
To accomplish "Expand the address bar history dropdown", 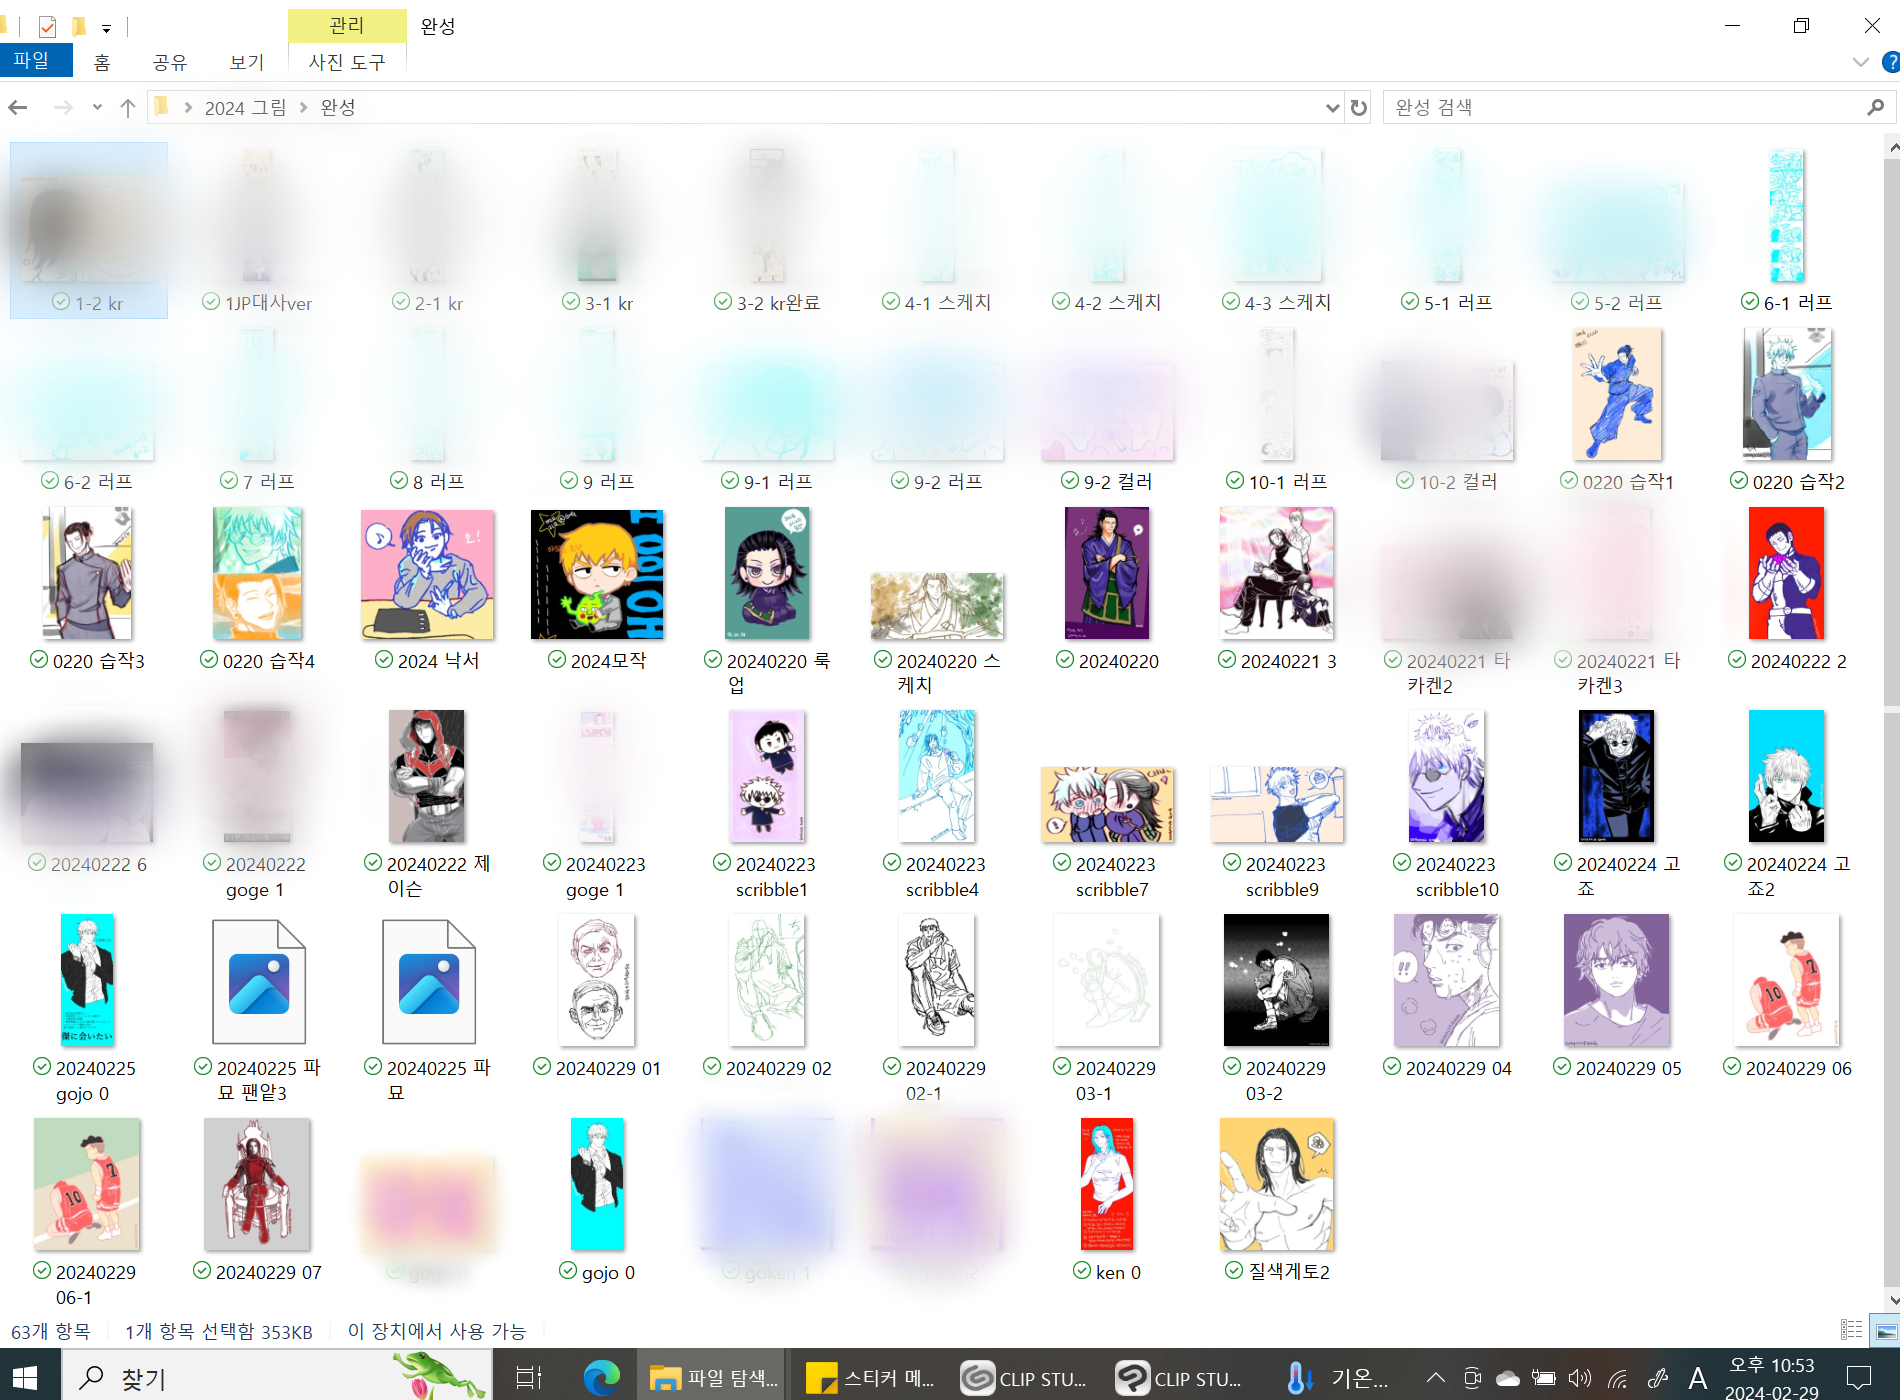I will point(1332,107).
